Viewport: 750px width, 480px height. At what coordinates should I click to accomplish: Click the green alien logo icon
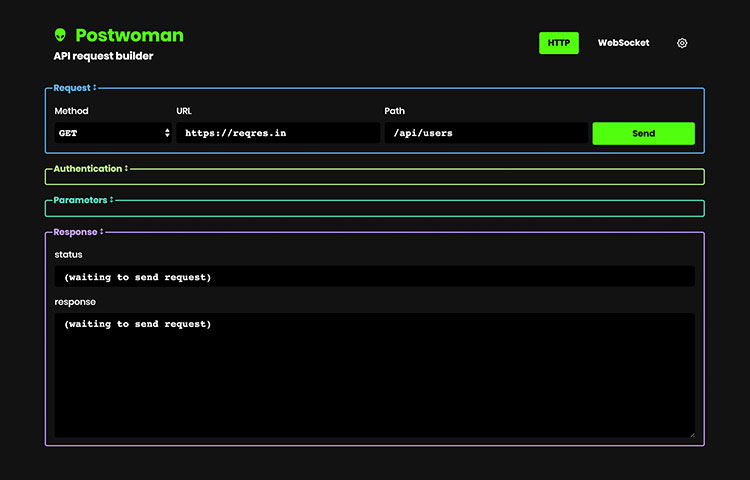point(61,35)
